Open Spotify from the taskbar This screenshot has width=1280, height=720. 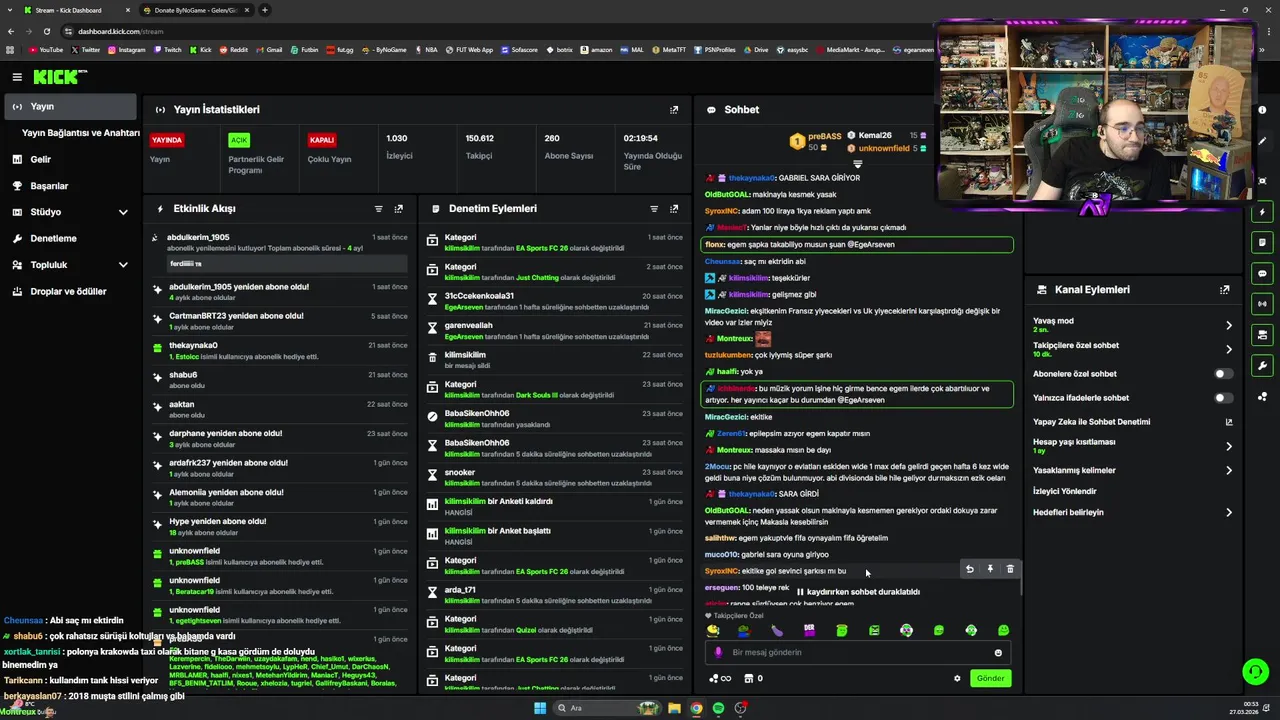point(718,708)
